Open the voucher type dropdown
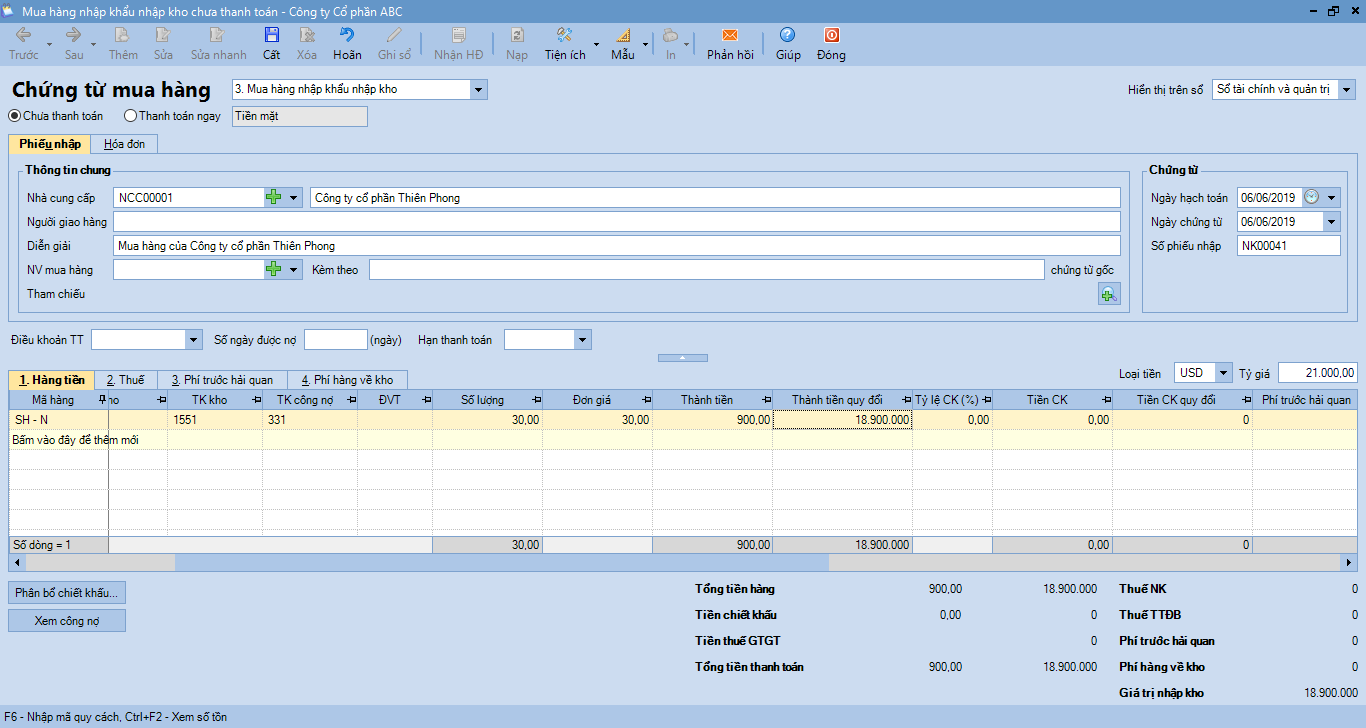This screenshot has height=728, width=1366. [x=479, y=90]
